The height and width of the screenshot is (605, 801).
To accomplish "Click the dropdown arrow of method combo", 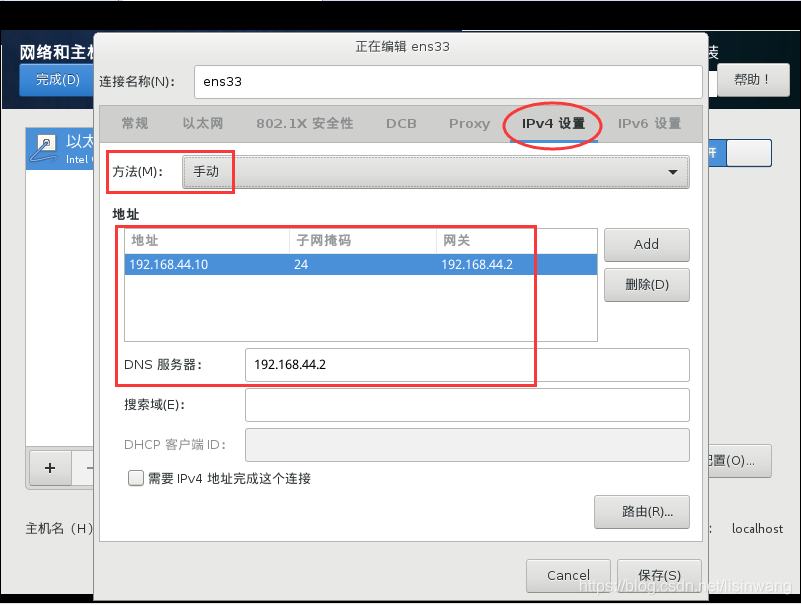I will tap(673, 172).
